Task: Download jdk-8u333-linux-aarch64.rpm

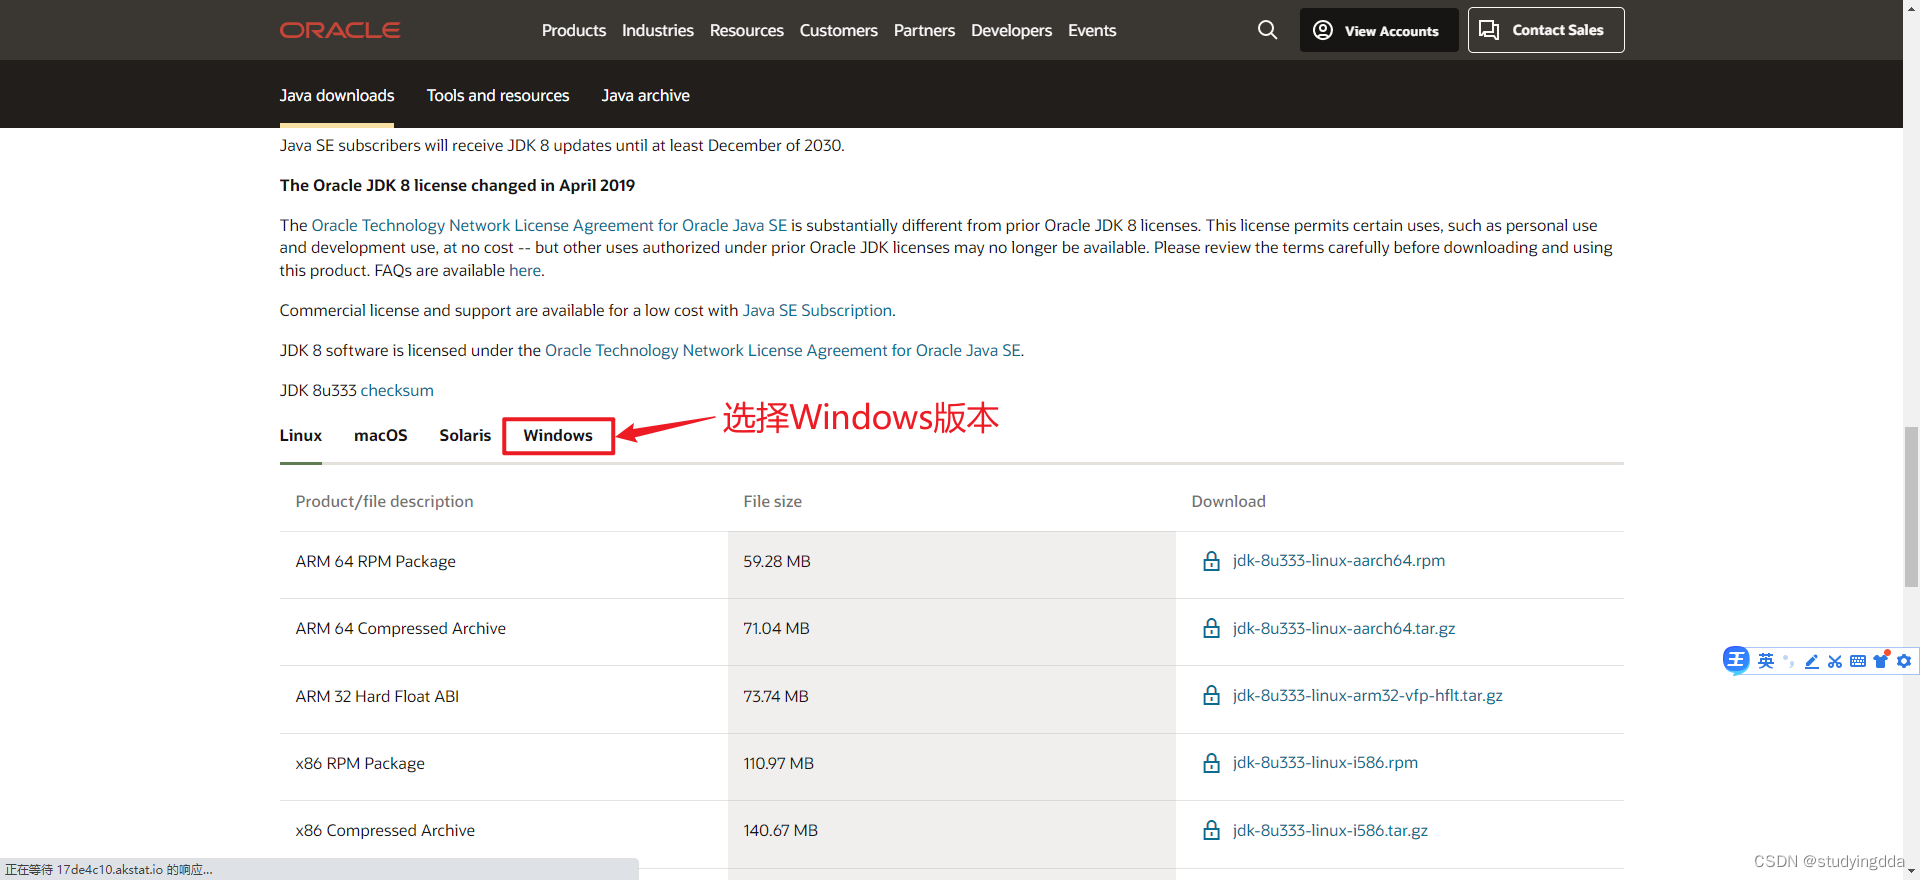Action: (x=1338, y=561)
